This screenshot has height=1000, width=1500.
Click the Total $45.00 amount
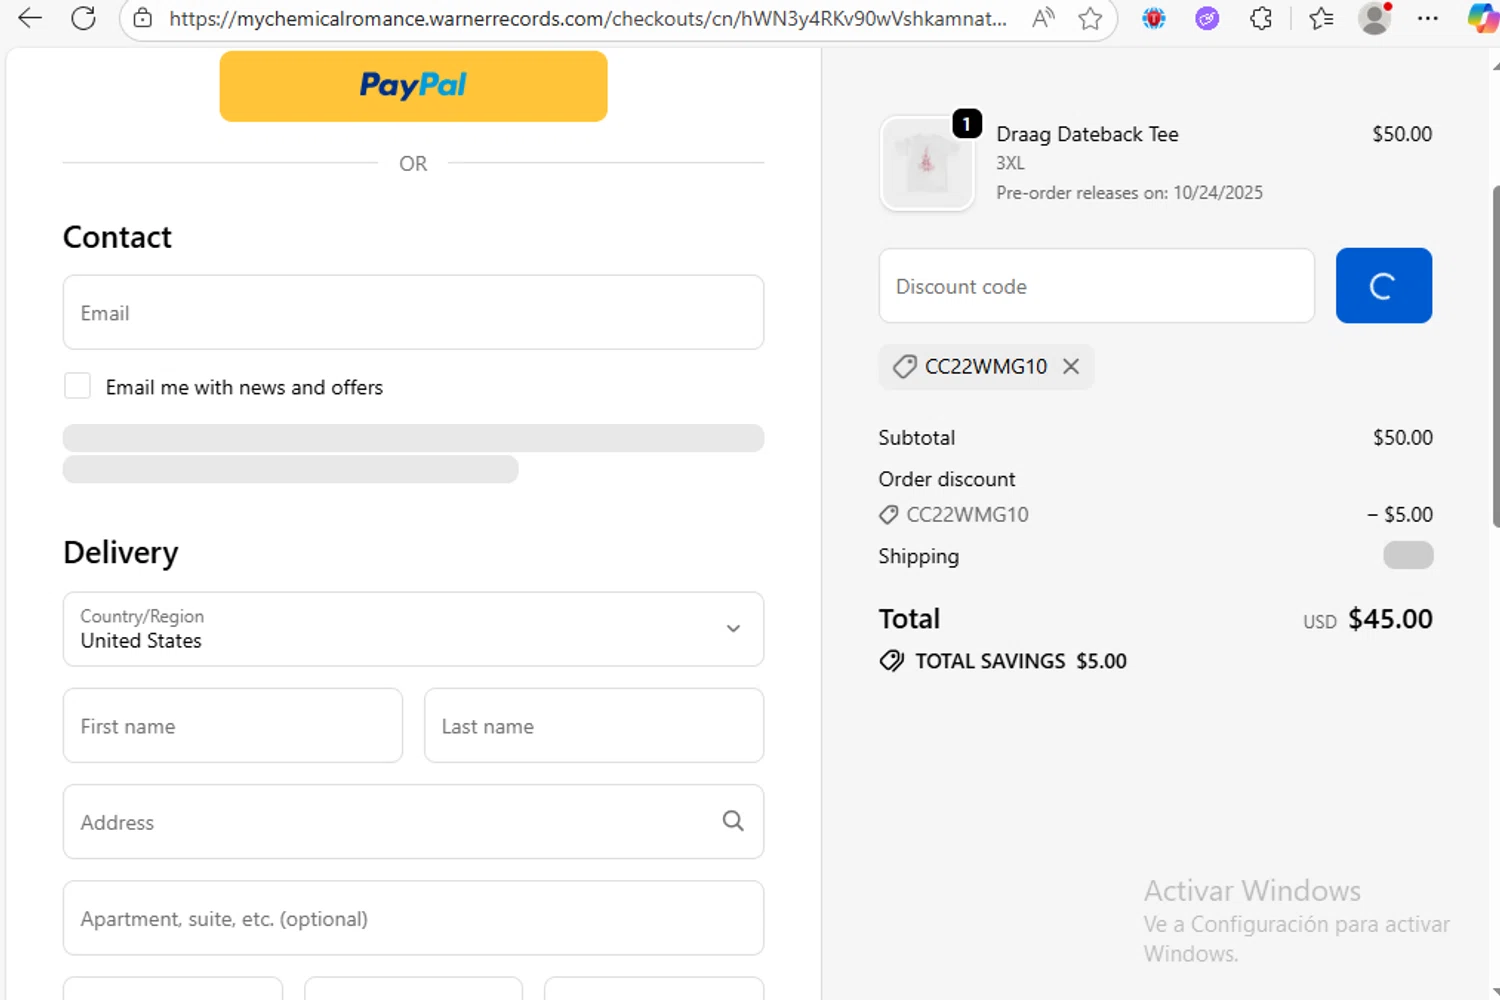[x=1390, y=619]
